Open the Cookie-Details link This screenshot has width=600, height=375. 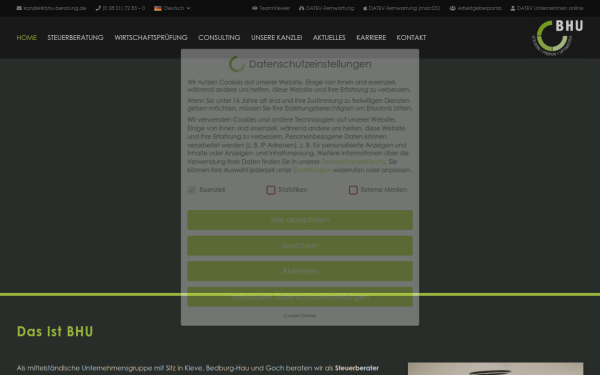click(300, 316)
